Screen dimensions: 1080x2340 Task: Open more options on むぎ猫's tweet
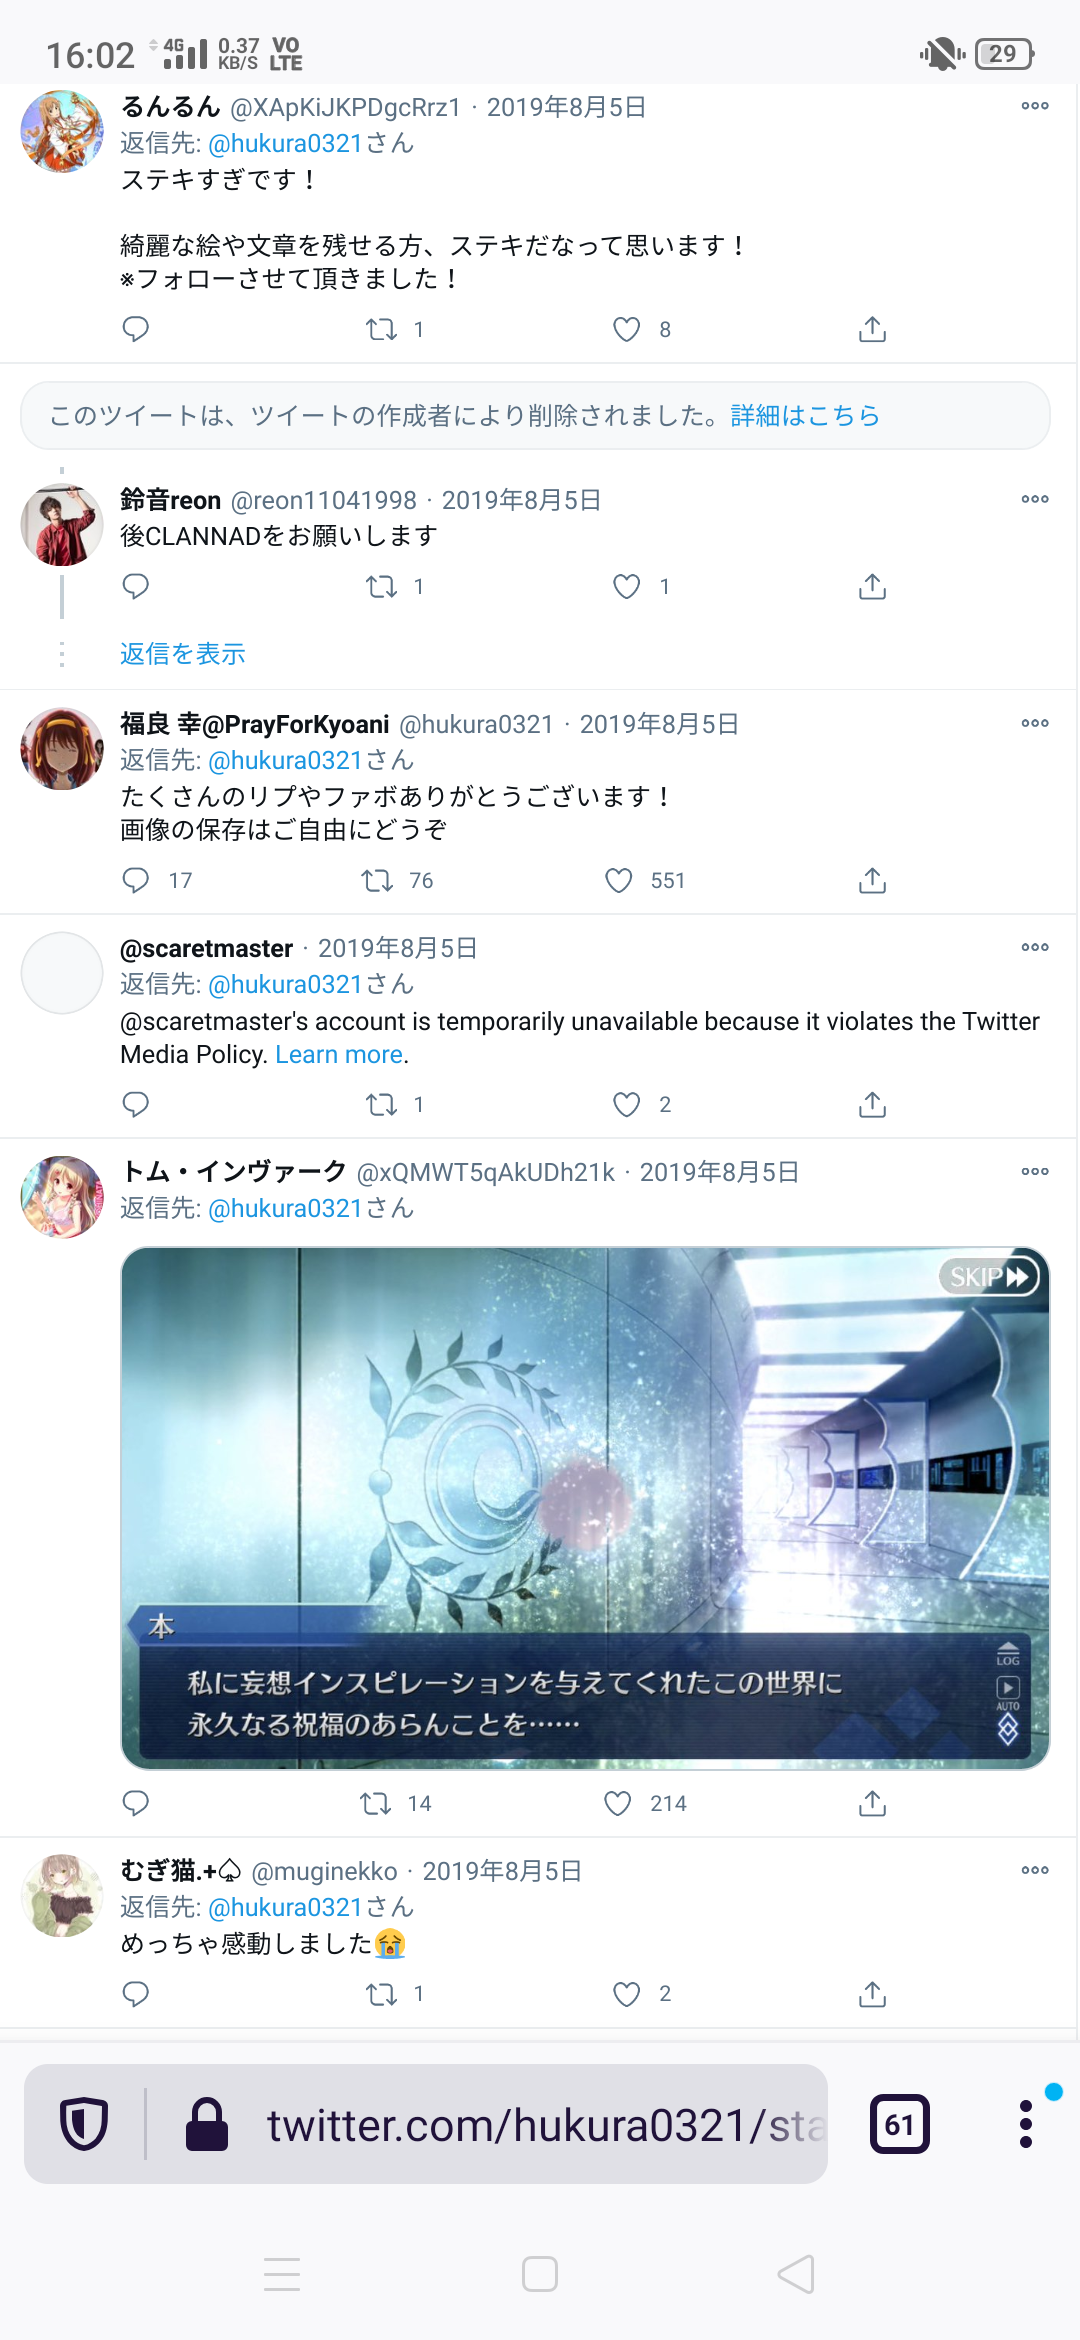click(x=1035, y=1869)
